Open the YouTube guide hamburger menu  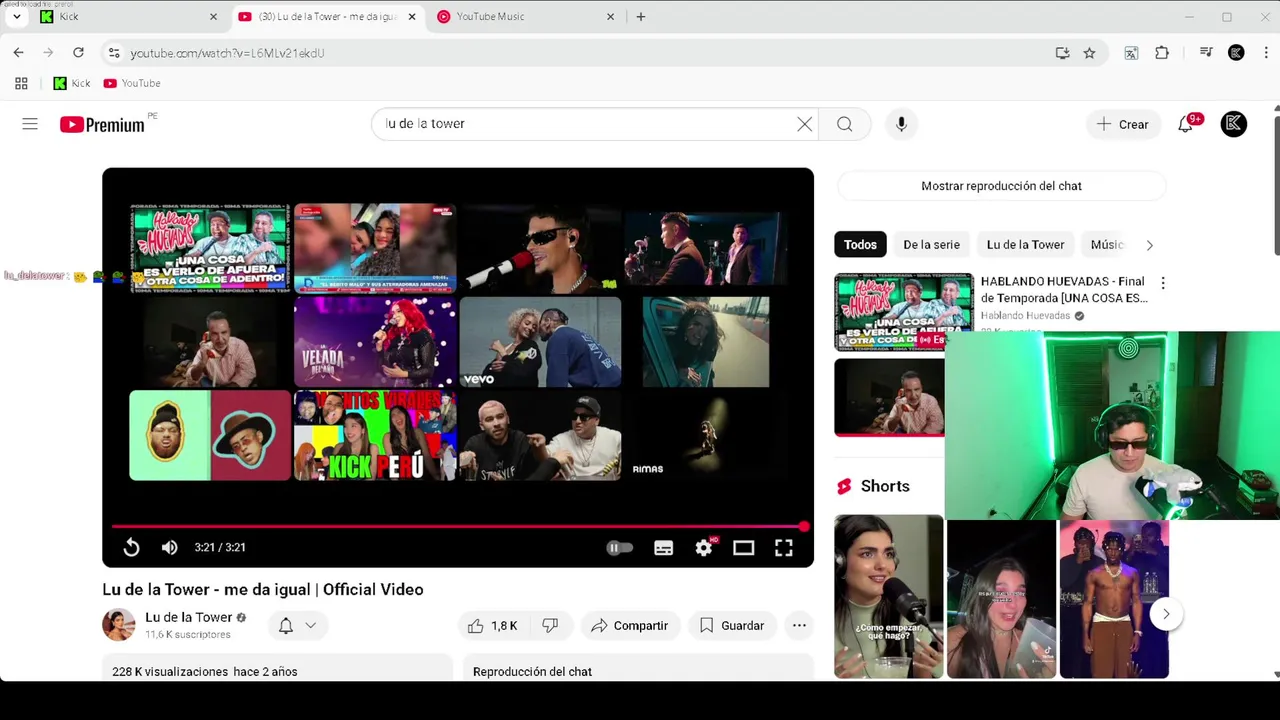point(30,124)
